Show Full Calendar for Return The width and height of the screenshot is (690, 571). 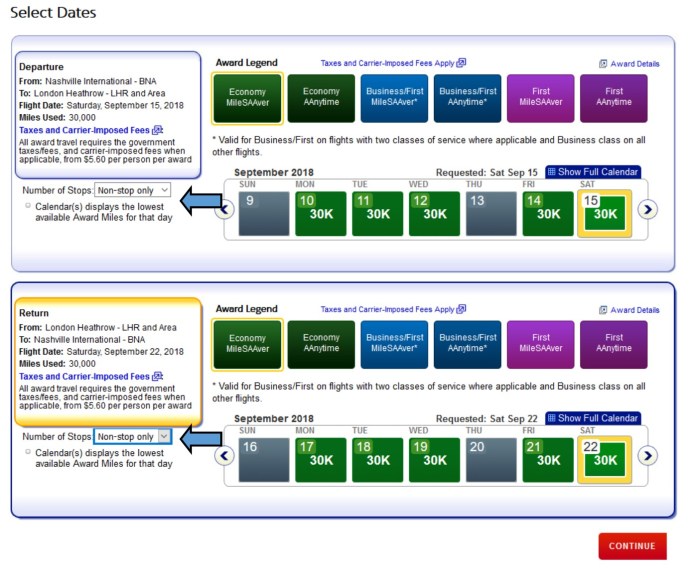pos(592,418)
